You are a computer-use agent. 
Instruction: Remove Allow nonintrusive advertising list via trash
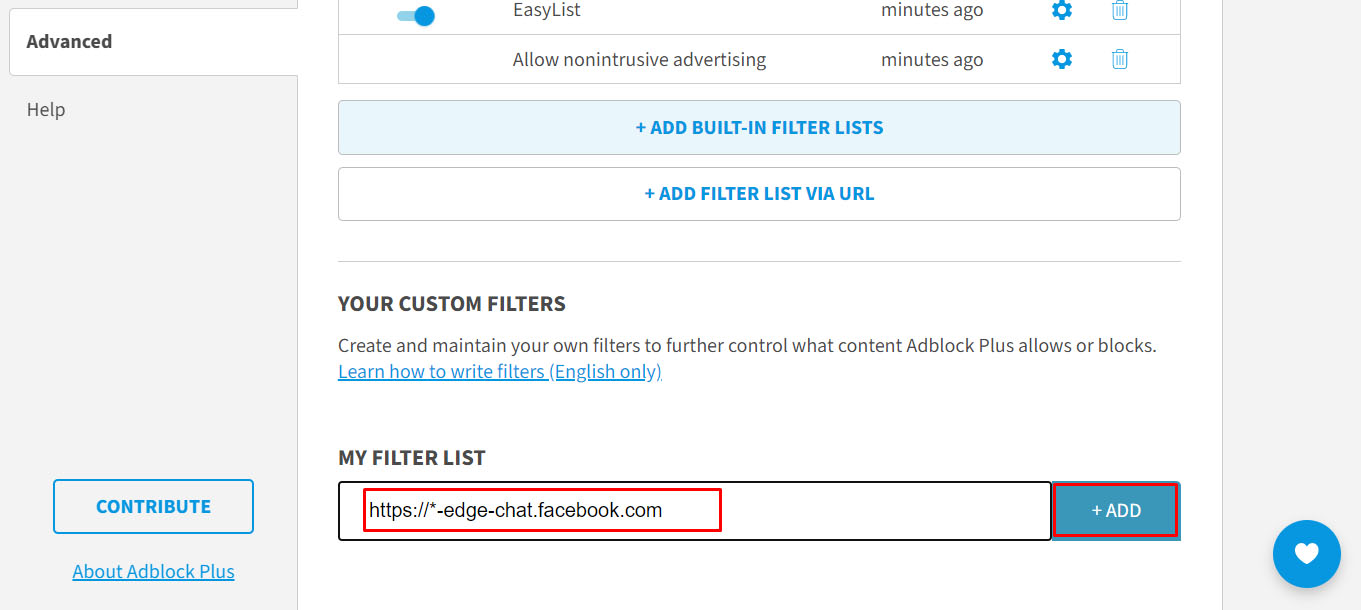tap(1120, 60)
